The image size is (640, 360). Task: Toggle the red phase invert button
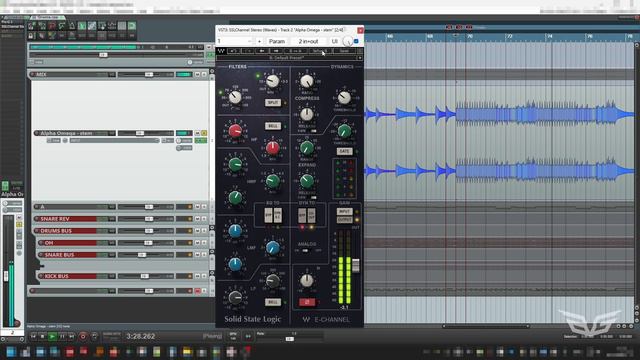(307, 302)
